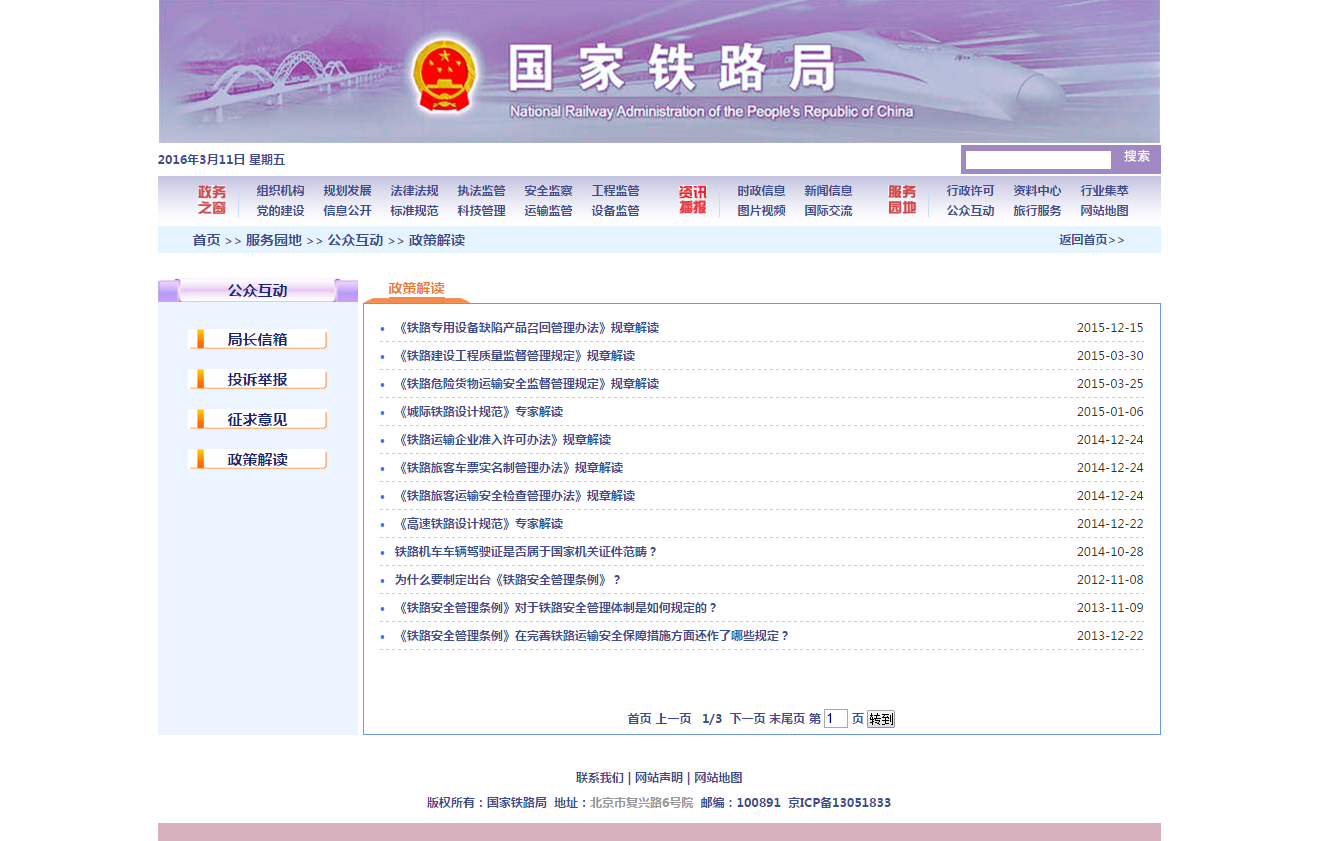Viewport: 1318px width, 841px height.
Task: Open 《城际铁路设计规范》专家解读 article
Action: 478,412
